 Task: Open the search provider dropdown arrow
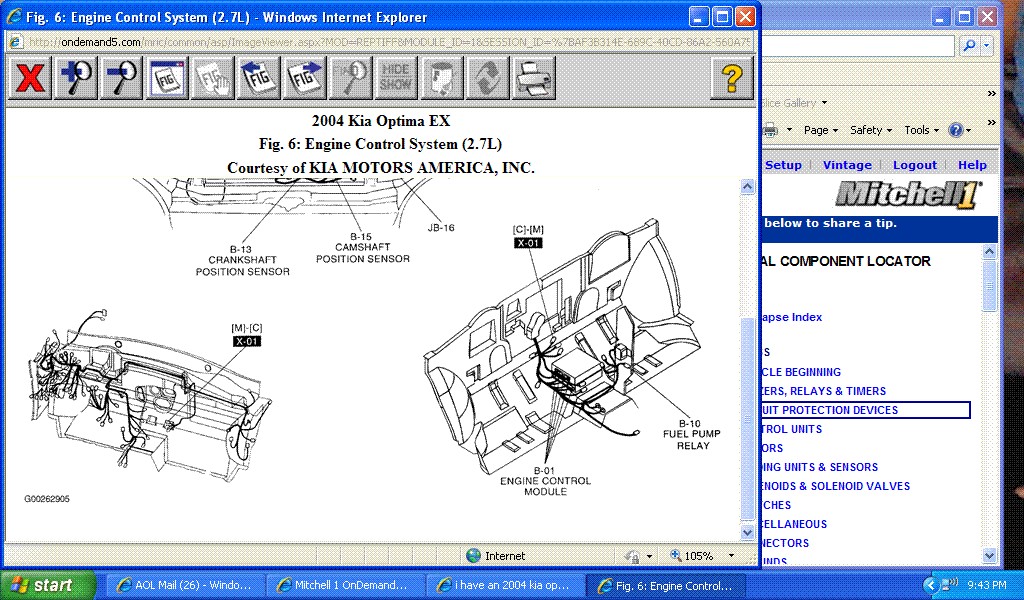987,45
